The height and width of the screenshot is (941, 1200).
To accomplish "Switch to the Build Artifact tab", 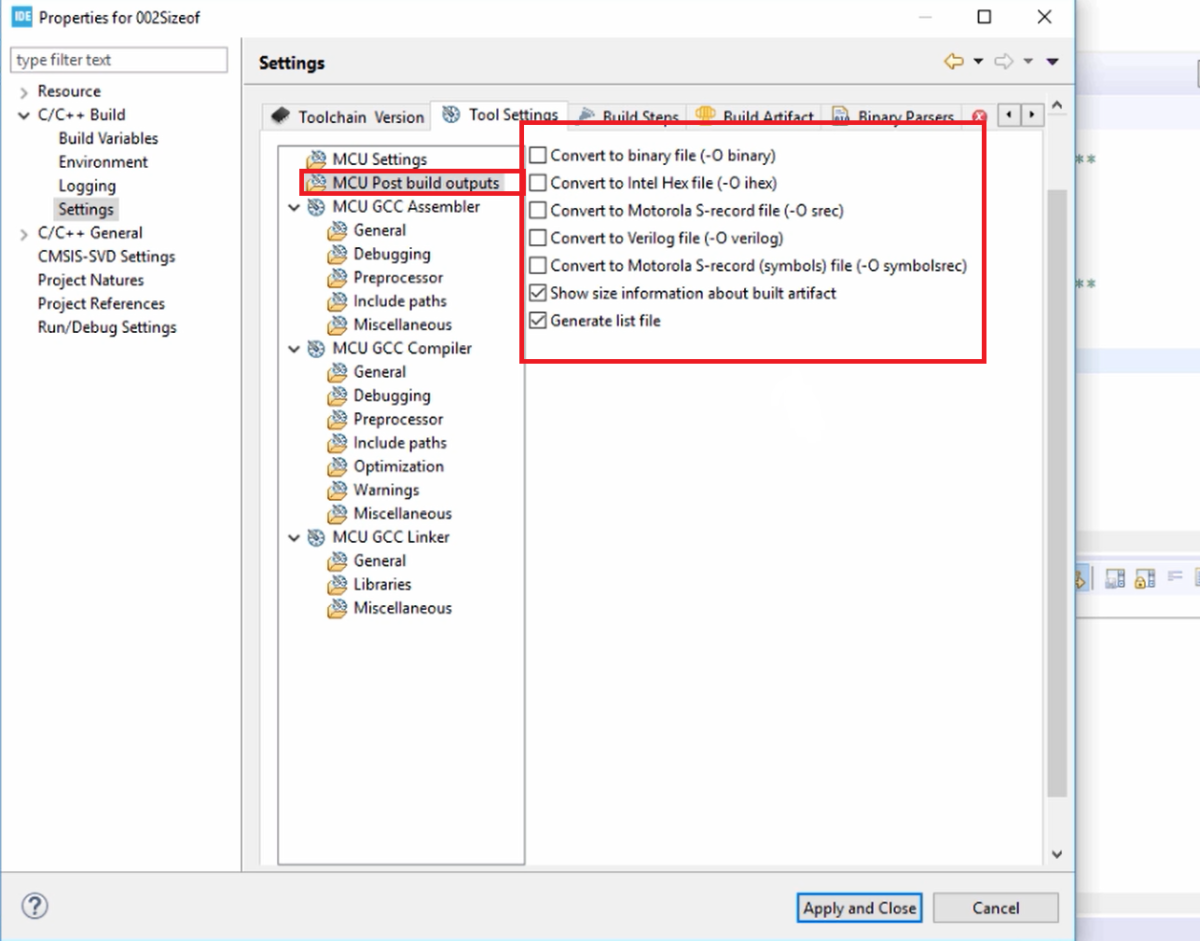I will 755,116.
